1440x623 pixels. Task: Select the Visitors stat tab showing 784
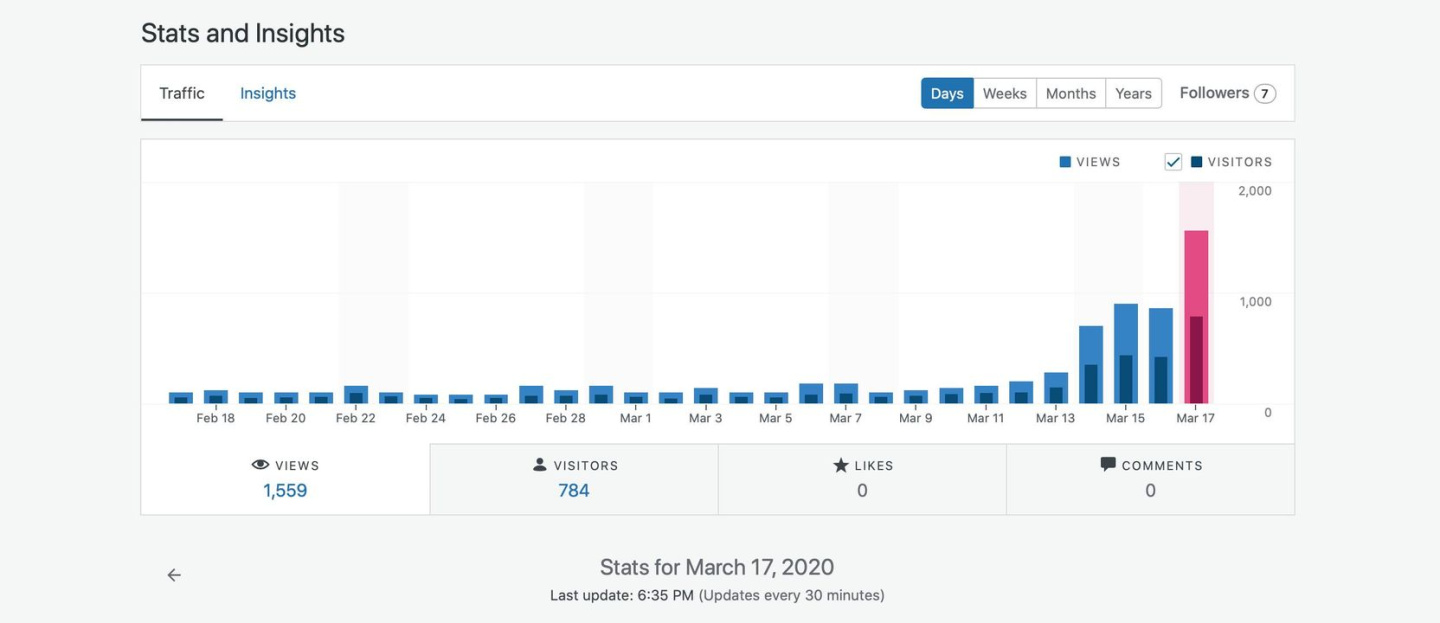[x=574, y=480]
